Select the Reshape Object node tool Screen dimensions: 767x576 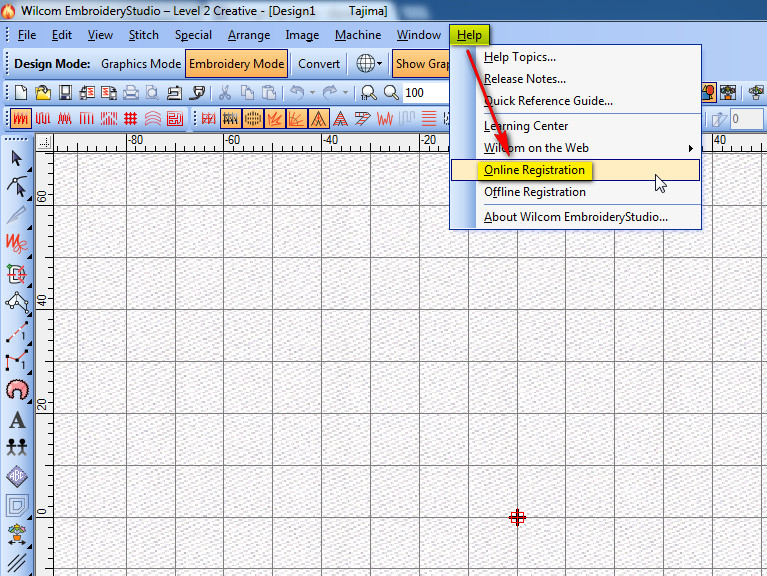[17, 187]
